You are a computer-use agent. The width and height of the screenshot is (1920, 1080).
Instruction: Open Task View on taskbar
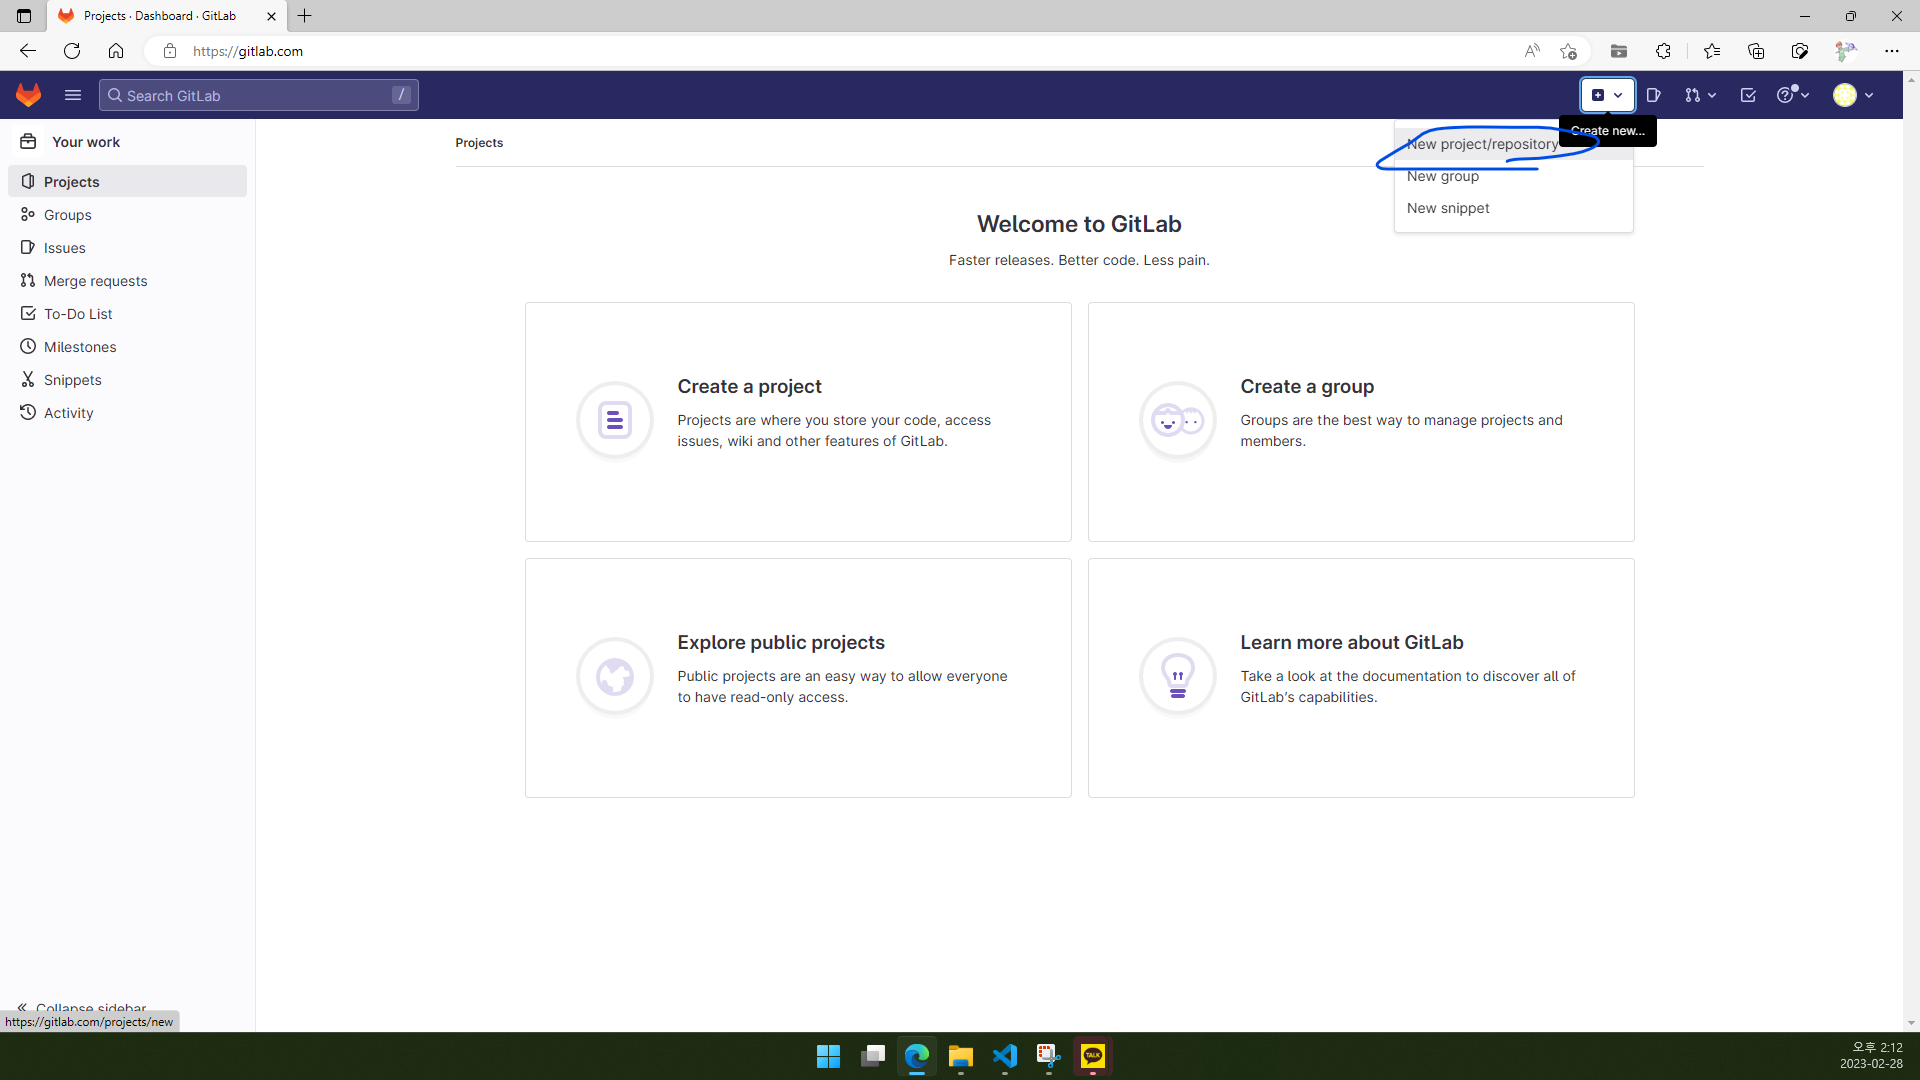(x=873, y=1056)
